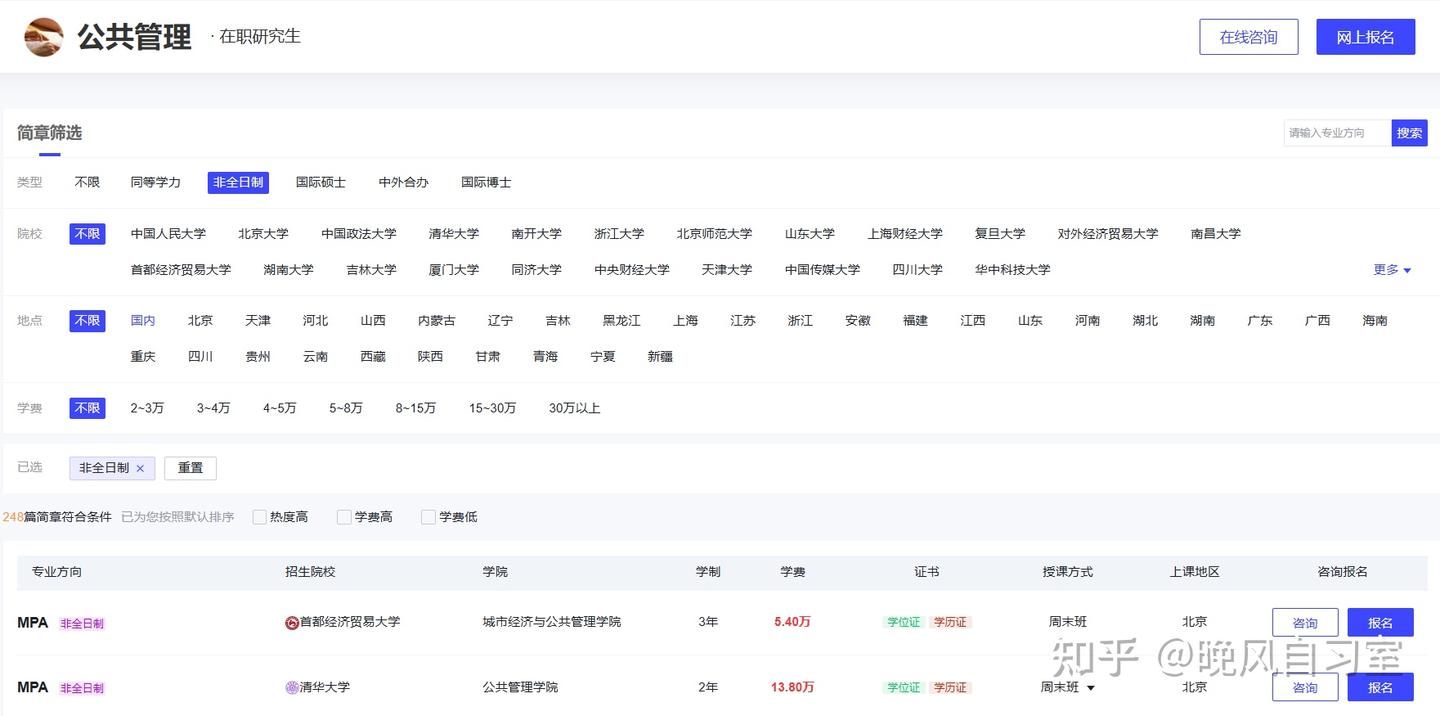Filter by 对外经济贸易大学
Image resolution: width=1440 pixels, height=716 pixels.
1108,234
